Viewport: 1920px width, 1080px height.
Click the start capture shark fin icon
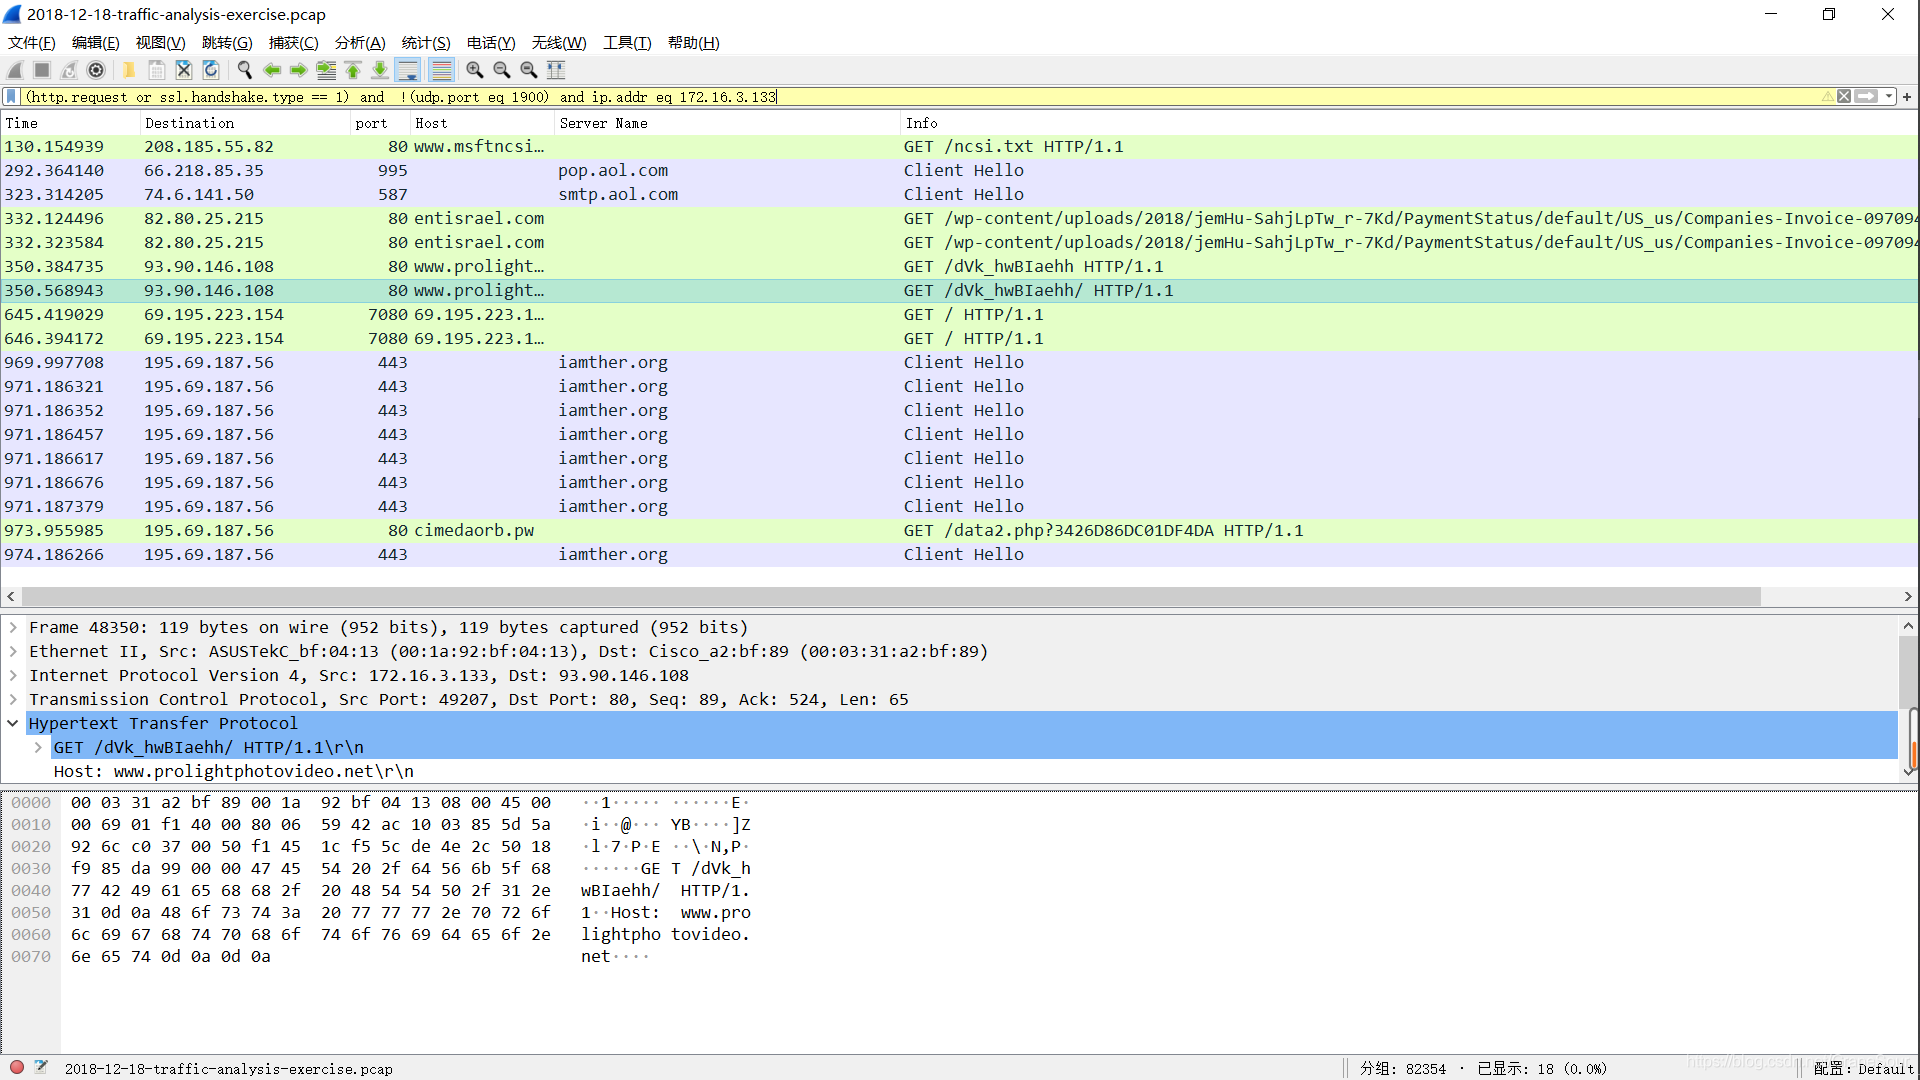[x=15, y=70]
